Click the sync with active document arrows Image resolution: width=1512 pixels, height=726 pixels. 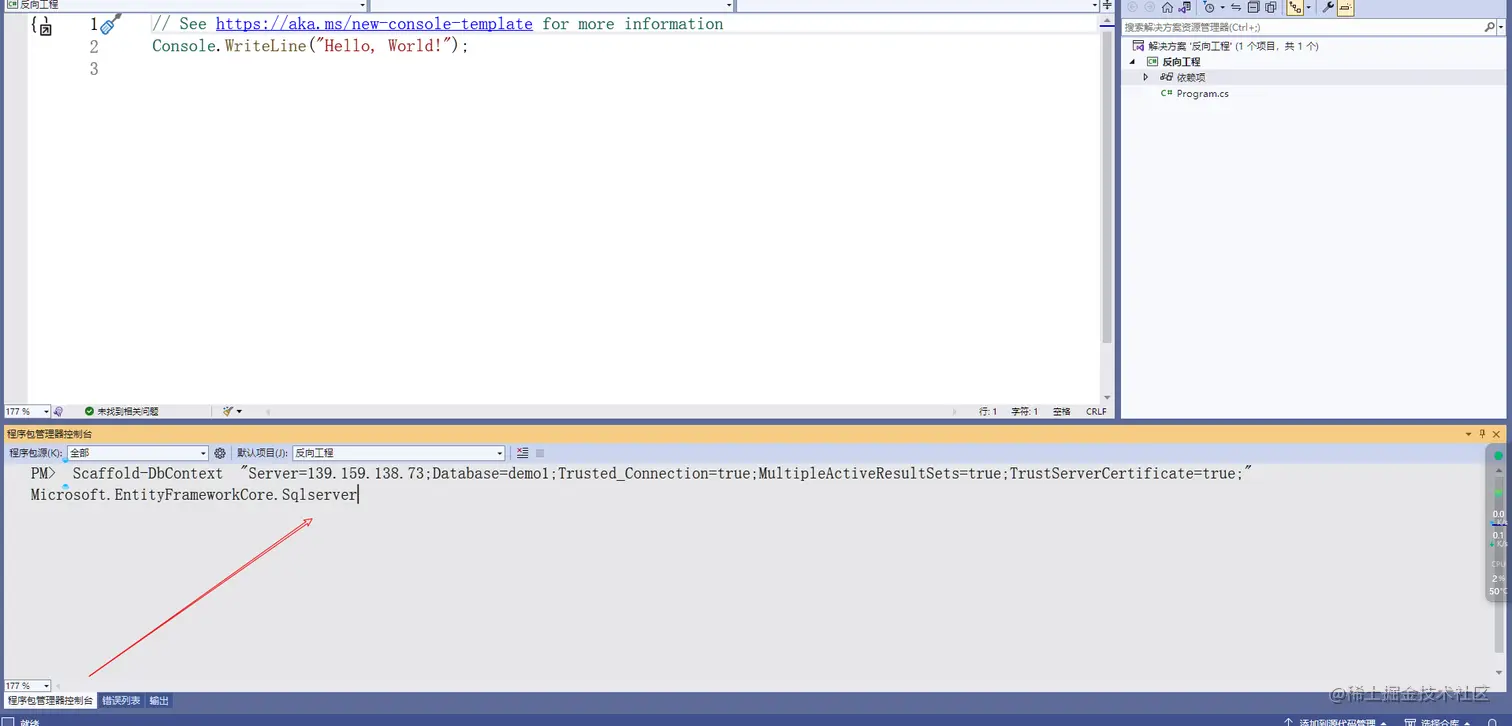pos(1236,7)
